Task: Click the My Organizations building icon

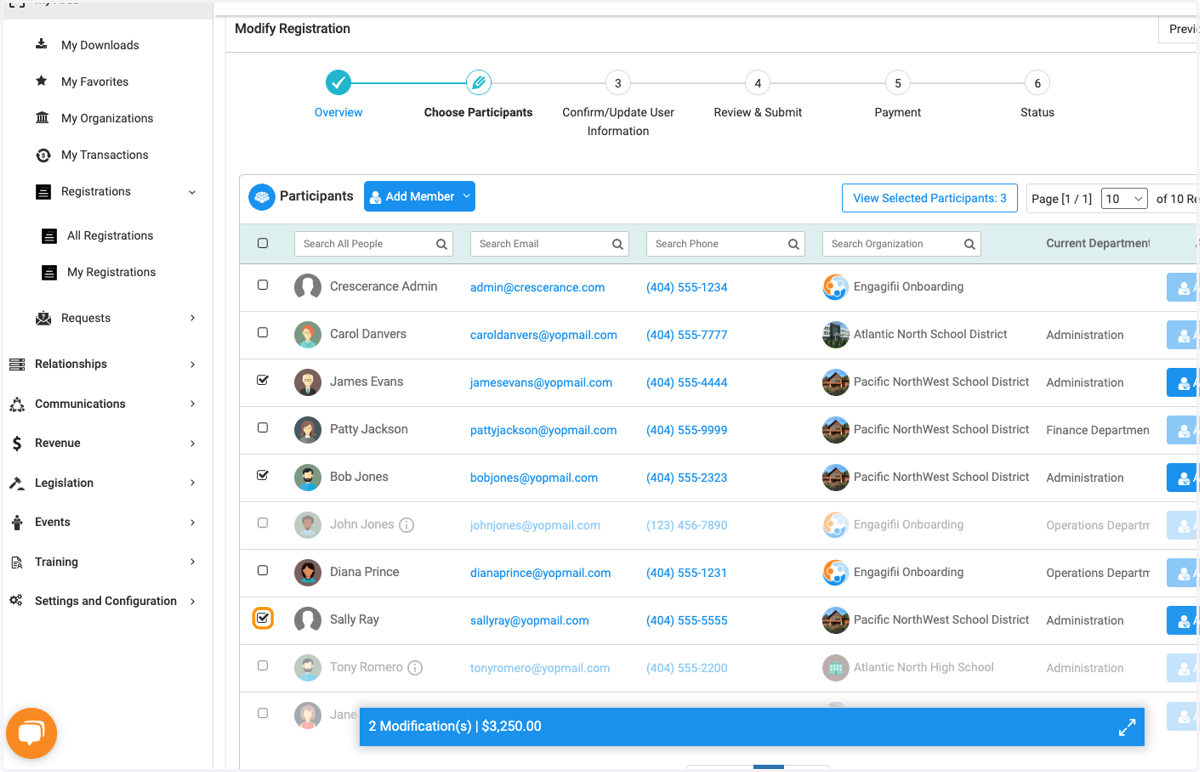Action: click(42, 118)
